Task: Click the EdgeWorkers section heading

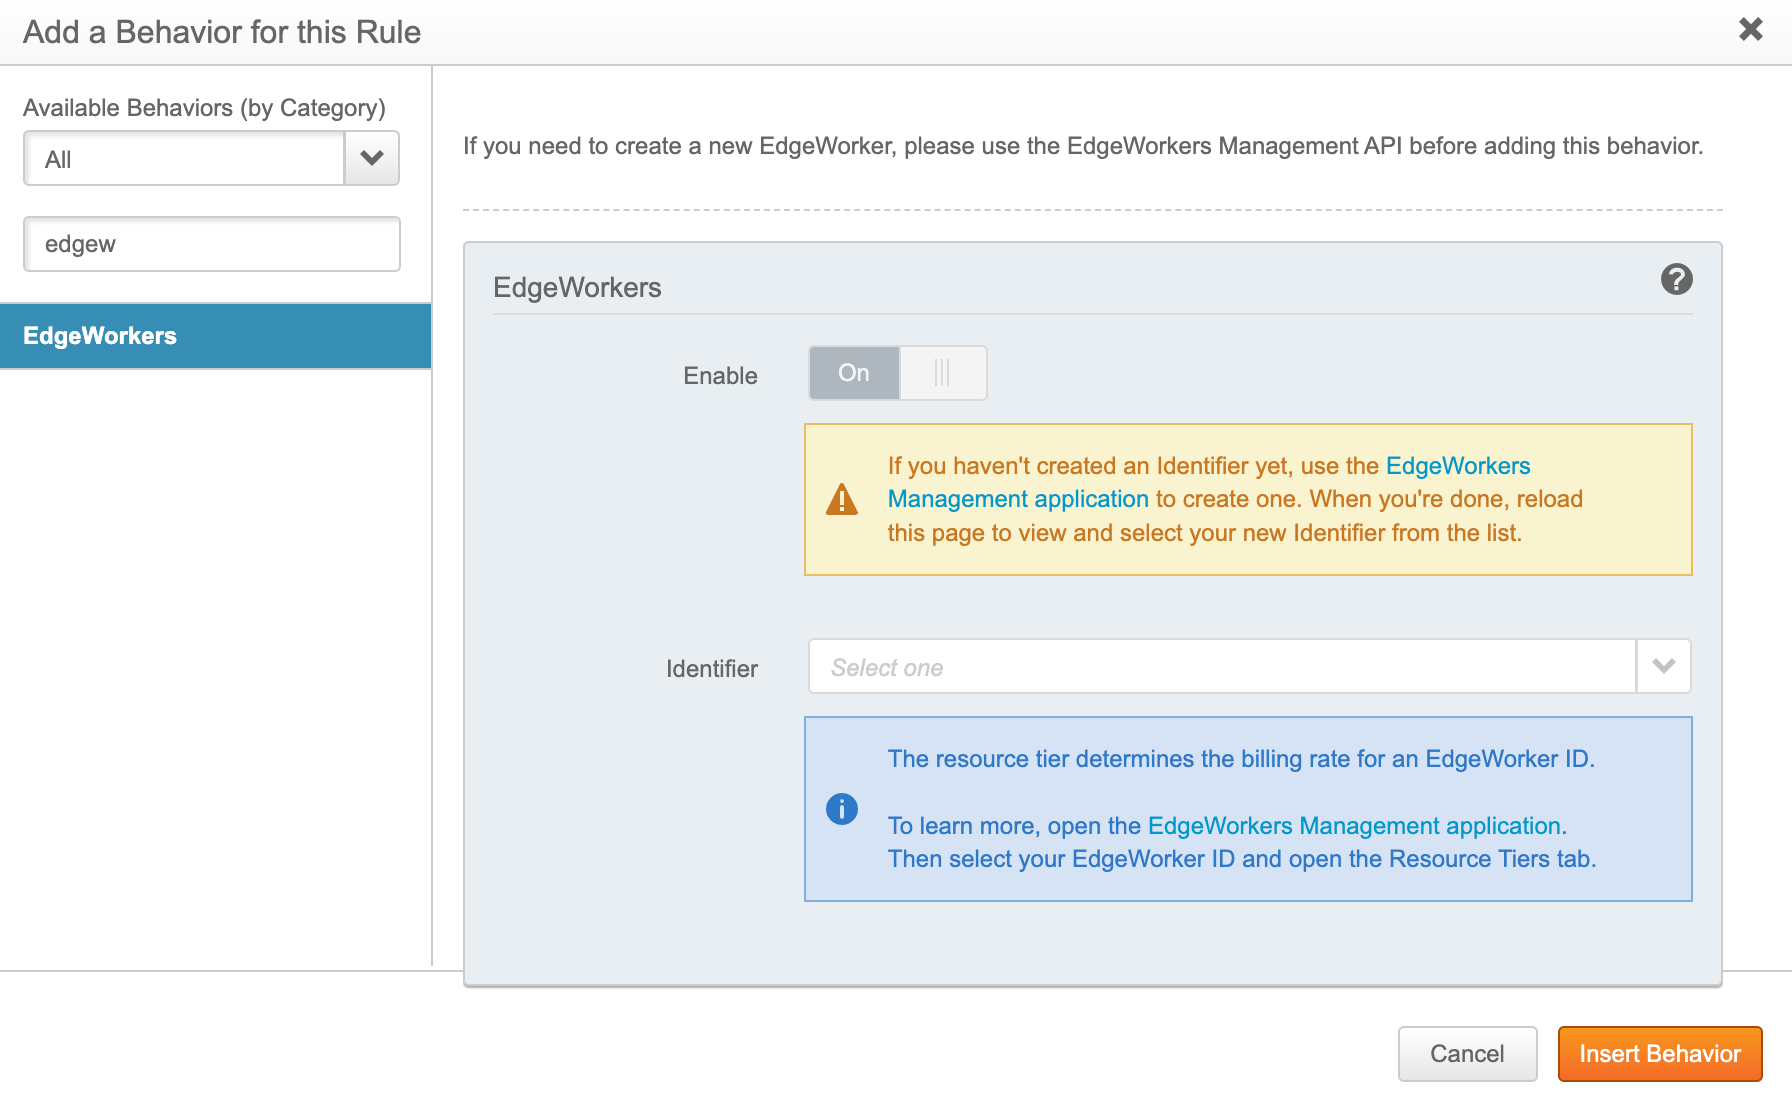Action: (x=577, y=288)
